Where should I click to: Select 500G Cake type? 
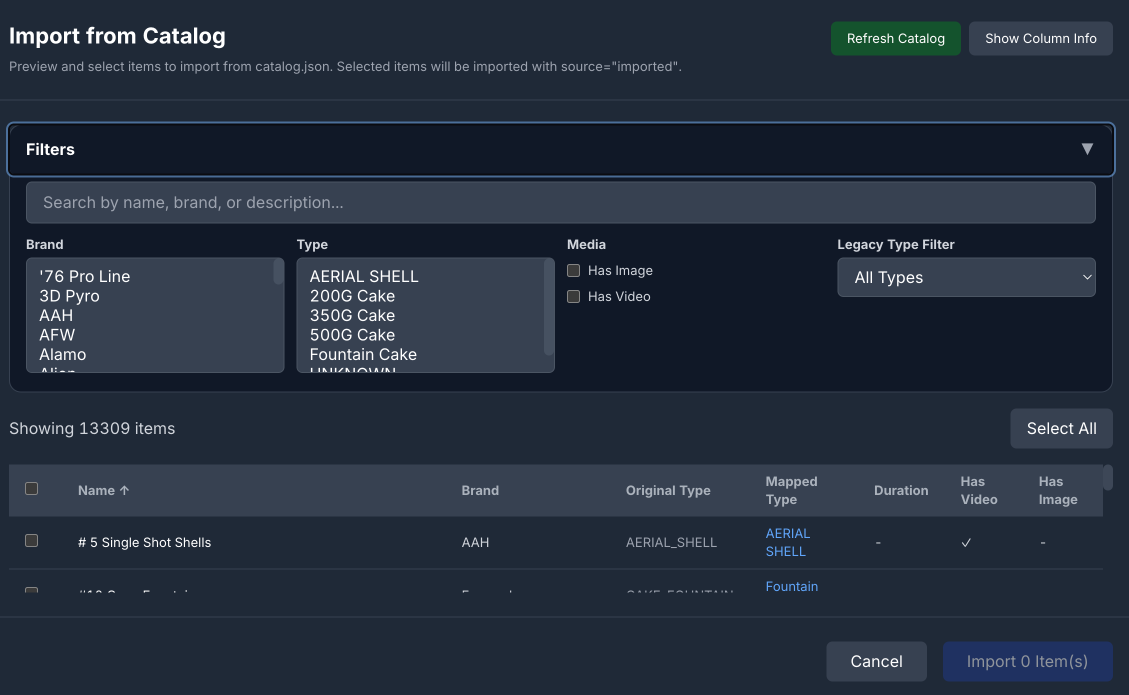pyautogui.click(x=352, y=335)
